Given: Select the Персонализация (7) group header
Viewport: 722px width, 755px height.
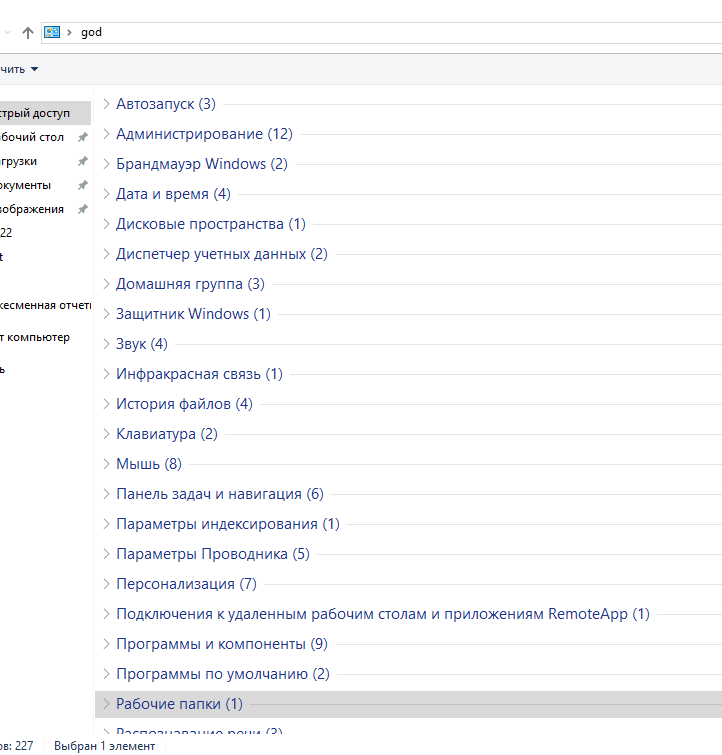Looking at the screenshot, I should [186, 584].
